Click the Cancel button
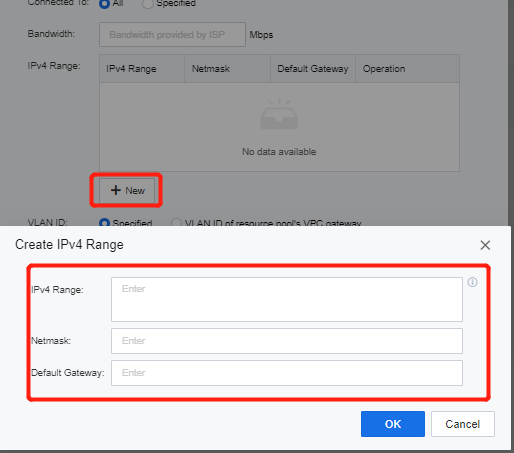Viewport: 514px width, 453px height. pos(463,424)
